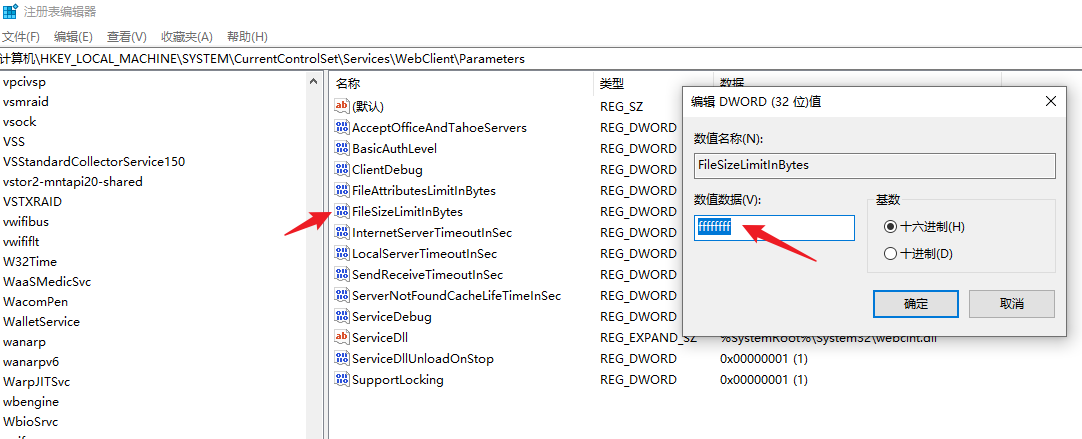
Task: Click the SupportLocking DWORD icon
Action: (x=342, y=380)
